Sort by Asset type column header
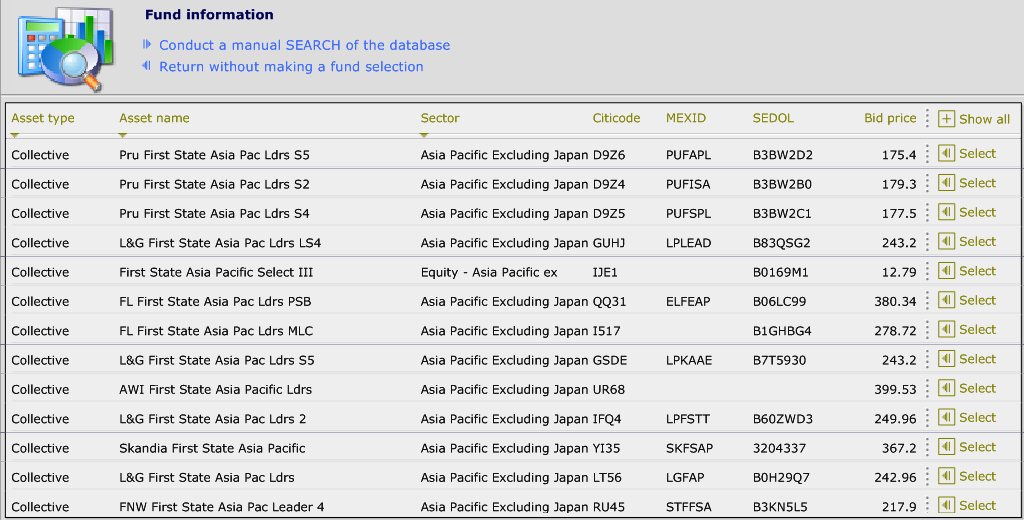The image size is (1024, 520). (x=42, y=118)
